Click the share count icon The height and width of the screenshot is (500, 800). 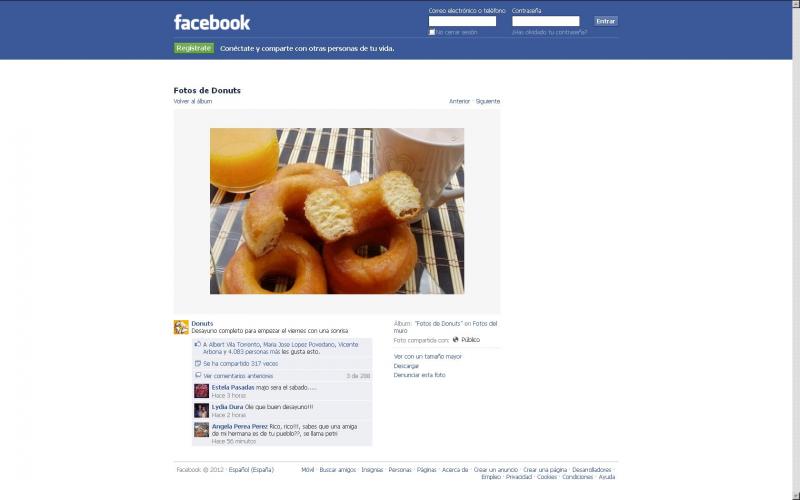pos(197,364)
